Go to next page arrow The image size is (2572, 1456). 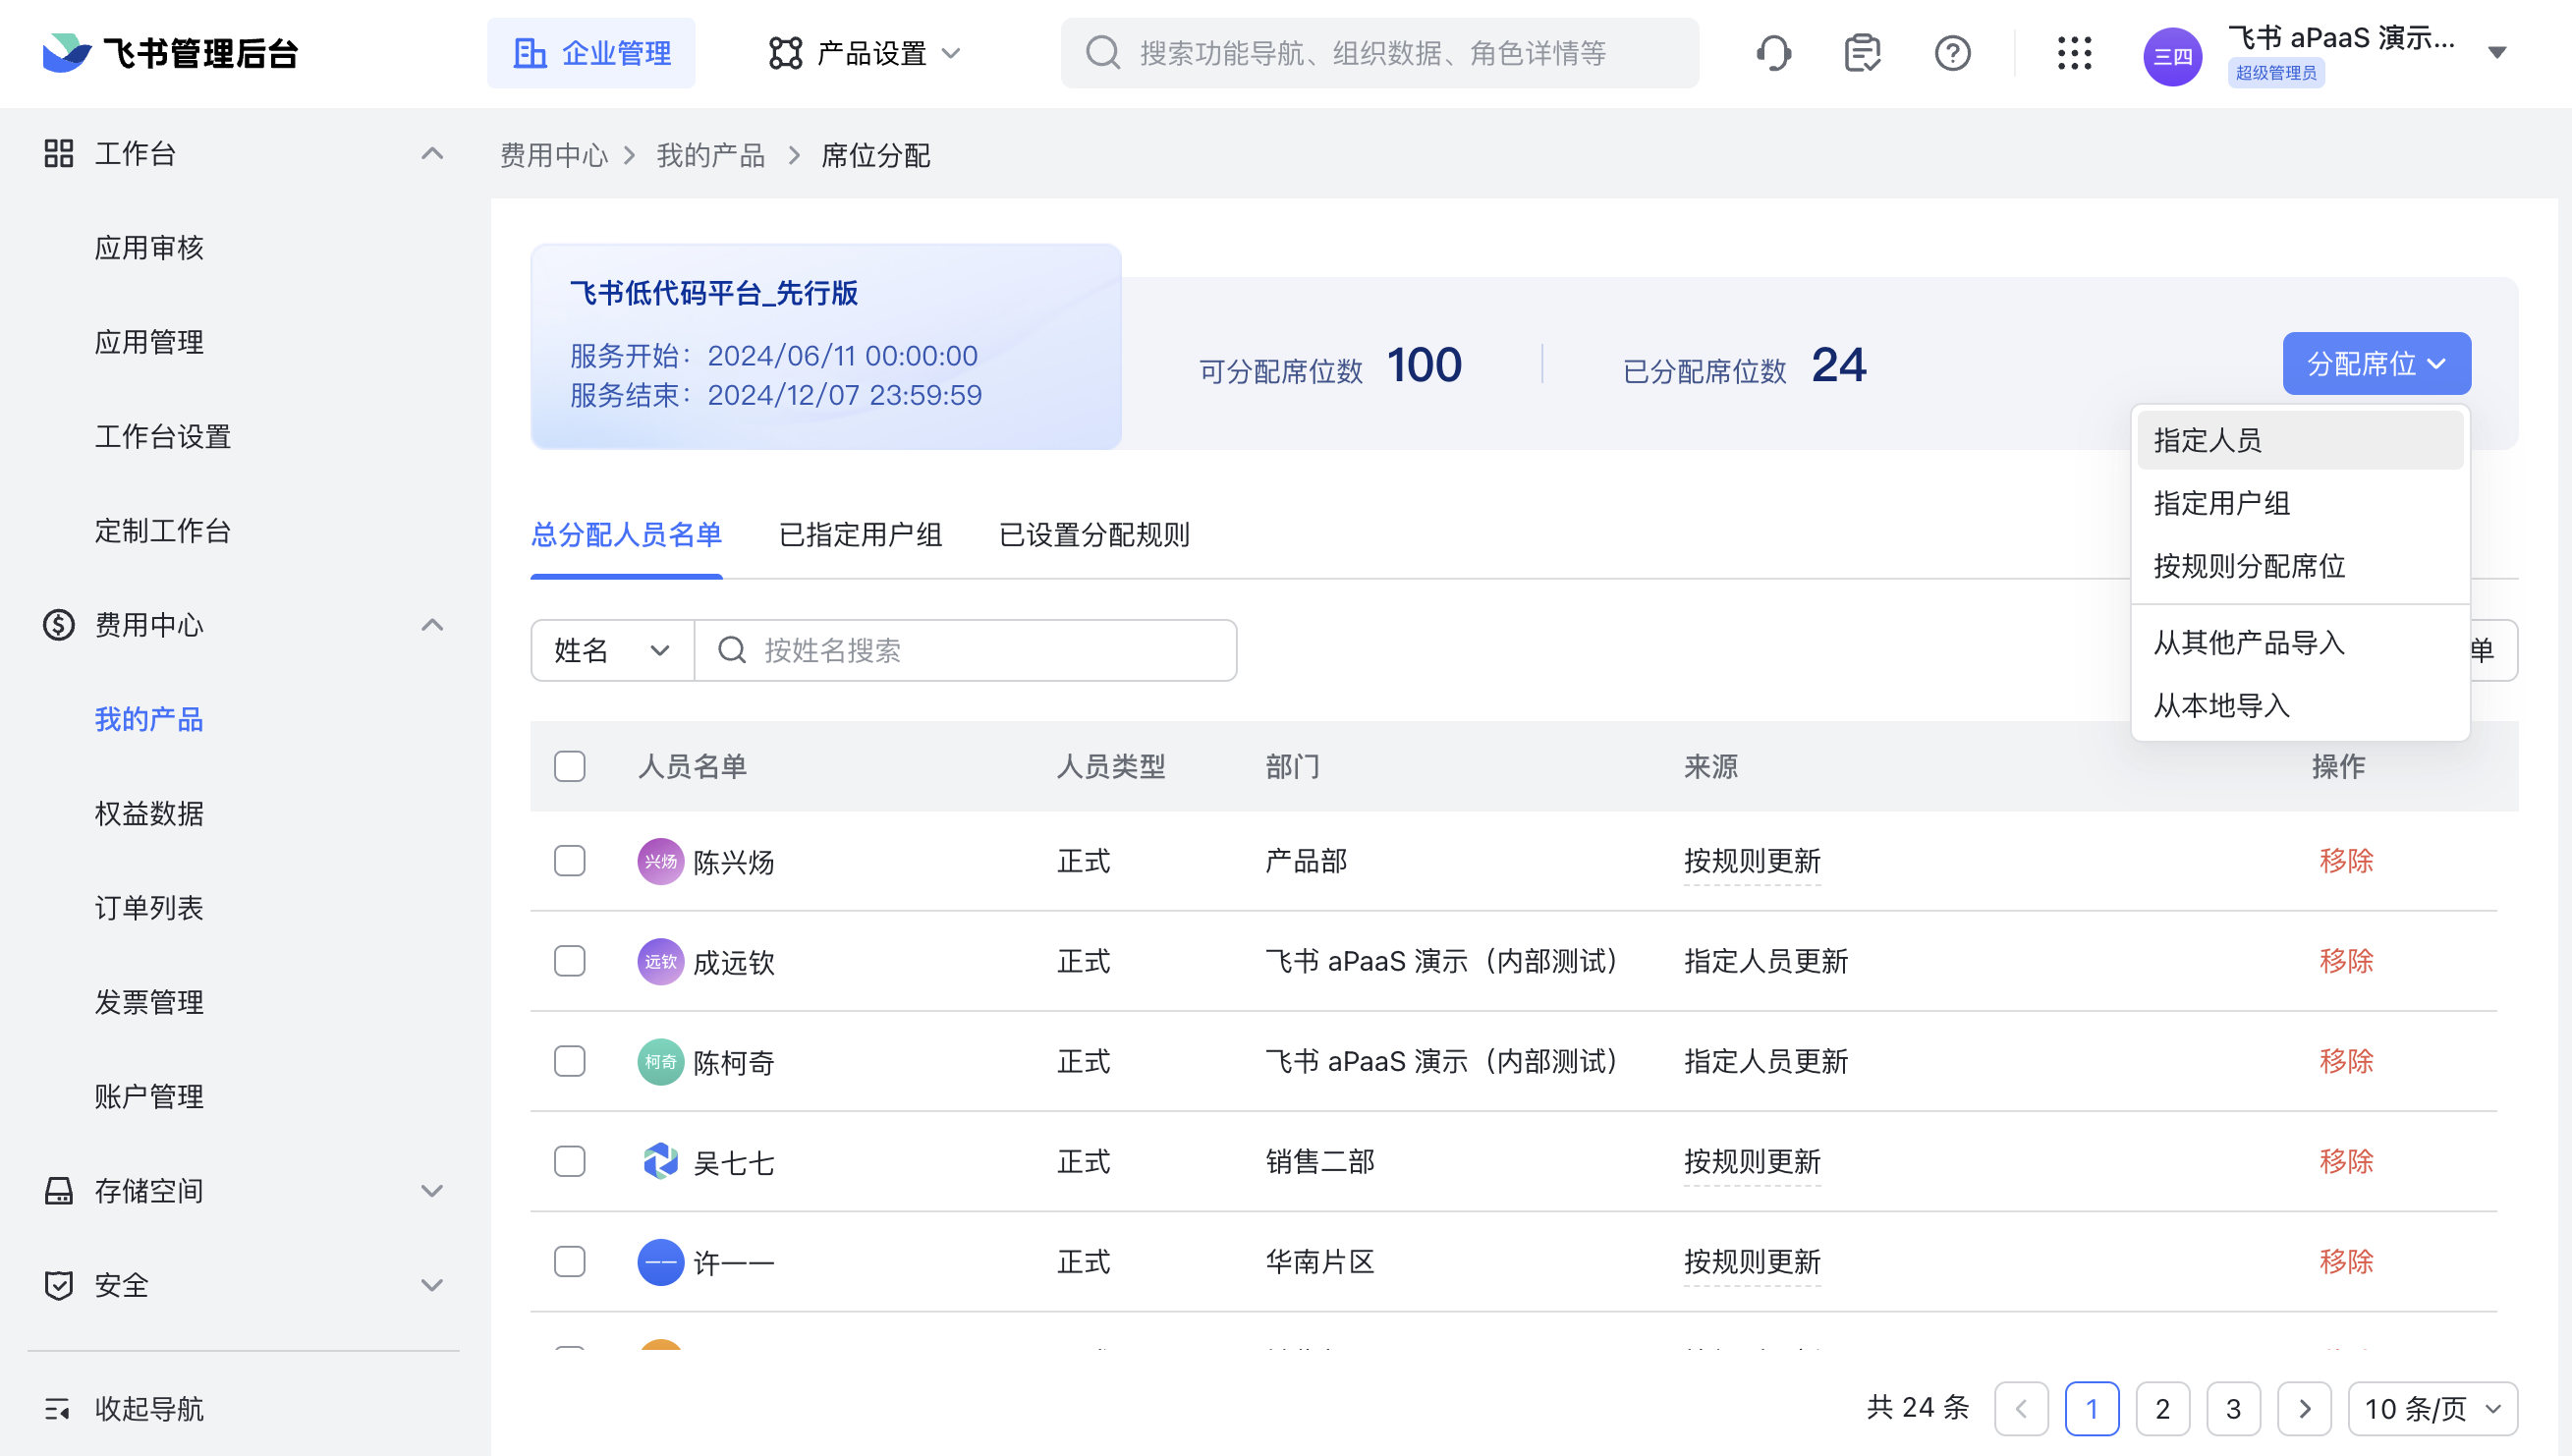tap(2304, 1409)
